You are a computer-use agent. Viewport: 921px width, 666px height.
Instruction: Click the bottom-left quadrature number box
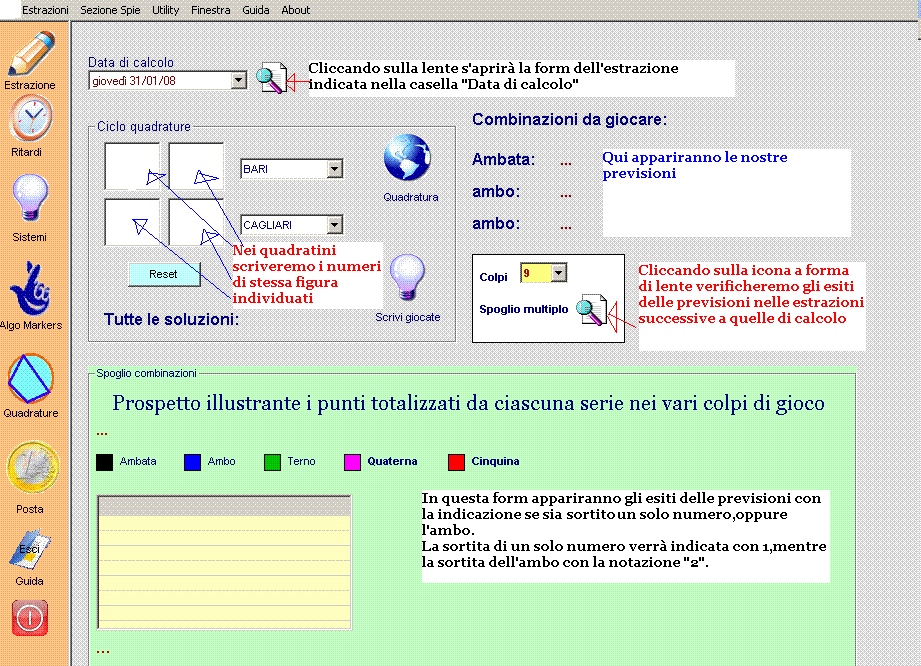[x=132, y=222]
